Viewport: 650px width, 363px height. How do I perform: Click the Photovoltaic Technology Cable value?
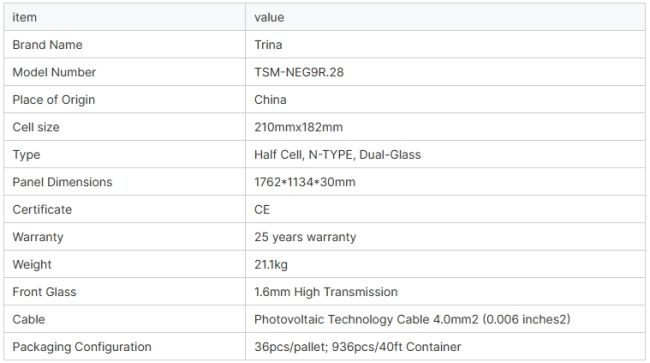coord(412,319)
